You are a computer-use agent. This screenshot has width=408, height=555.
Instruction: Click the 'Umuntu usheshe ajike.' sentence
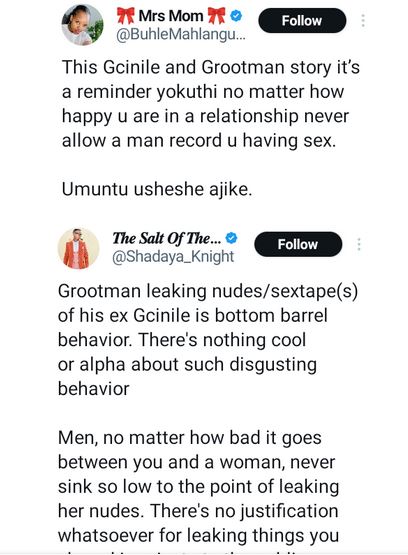coord(157,189)
